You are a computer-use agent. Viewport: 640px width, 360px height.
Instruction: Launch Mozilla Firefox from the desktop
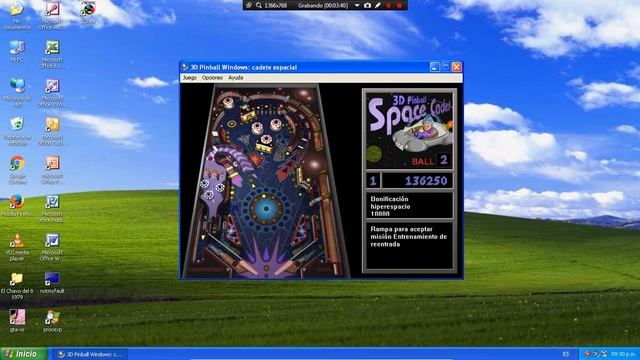pyautogui.click(x=17, y=205)
